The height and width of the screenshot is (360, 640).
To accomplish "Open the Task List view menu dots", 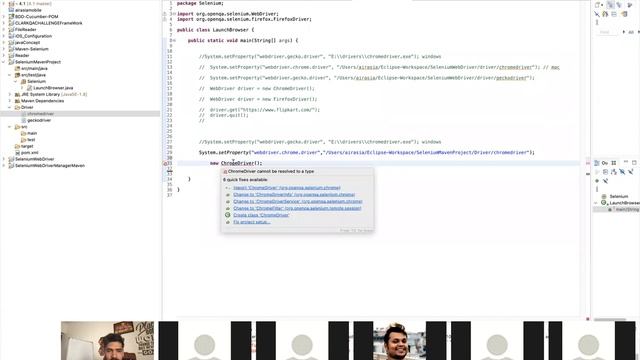I will [597, 22].
